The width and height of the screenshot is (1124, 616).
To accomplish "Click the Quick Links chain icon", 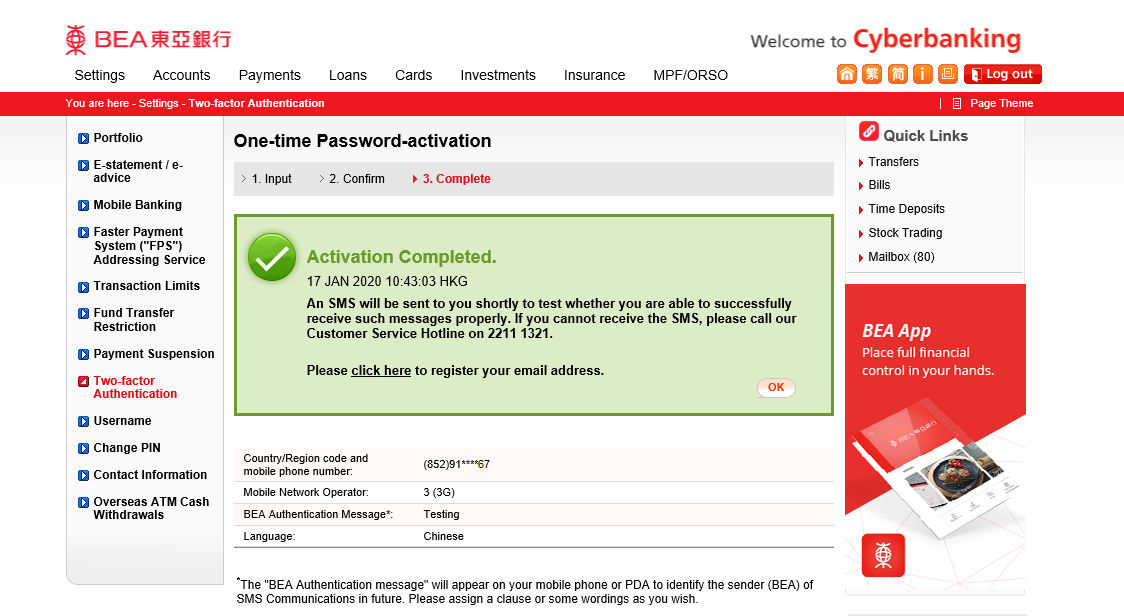I will point(869,131).
